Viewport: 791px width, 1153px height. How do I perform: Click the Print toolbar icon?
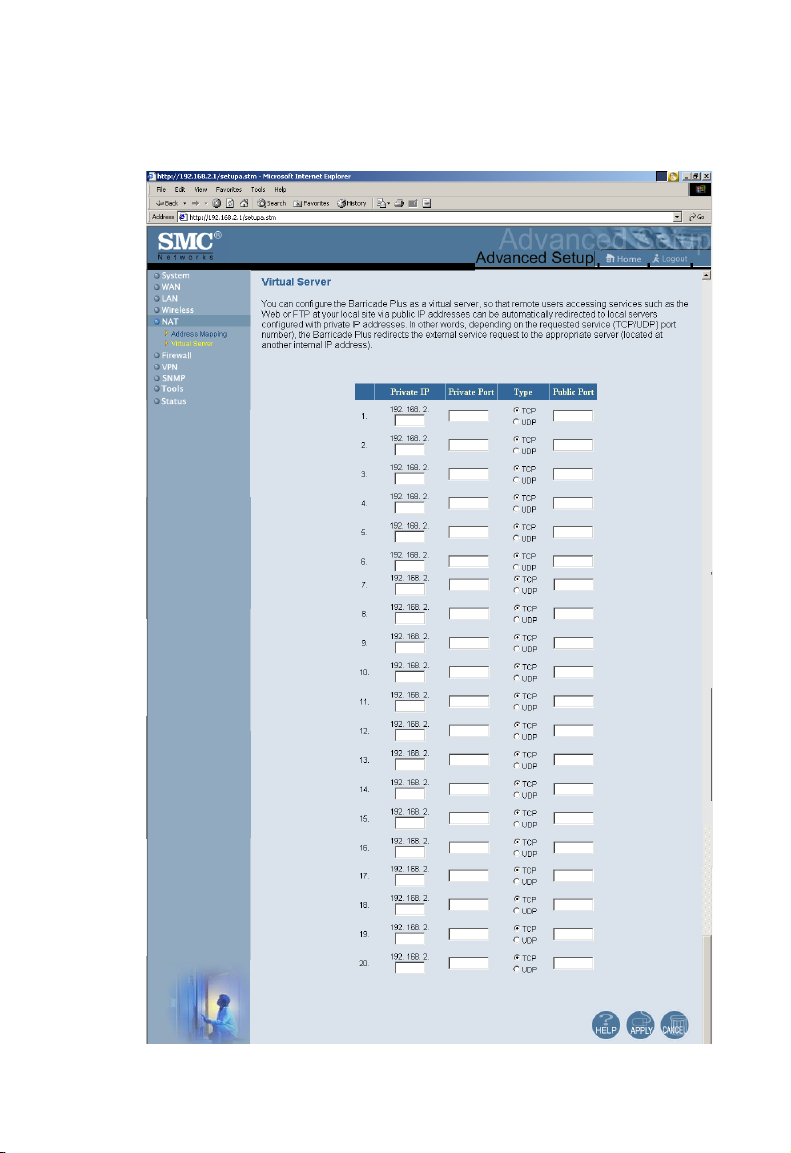point(399,204)
